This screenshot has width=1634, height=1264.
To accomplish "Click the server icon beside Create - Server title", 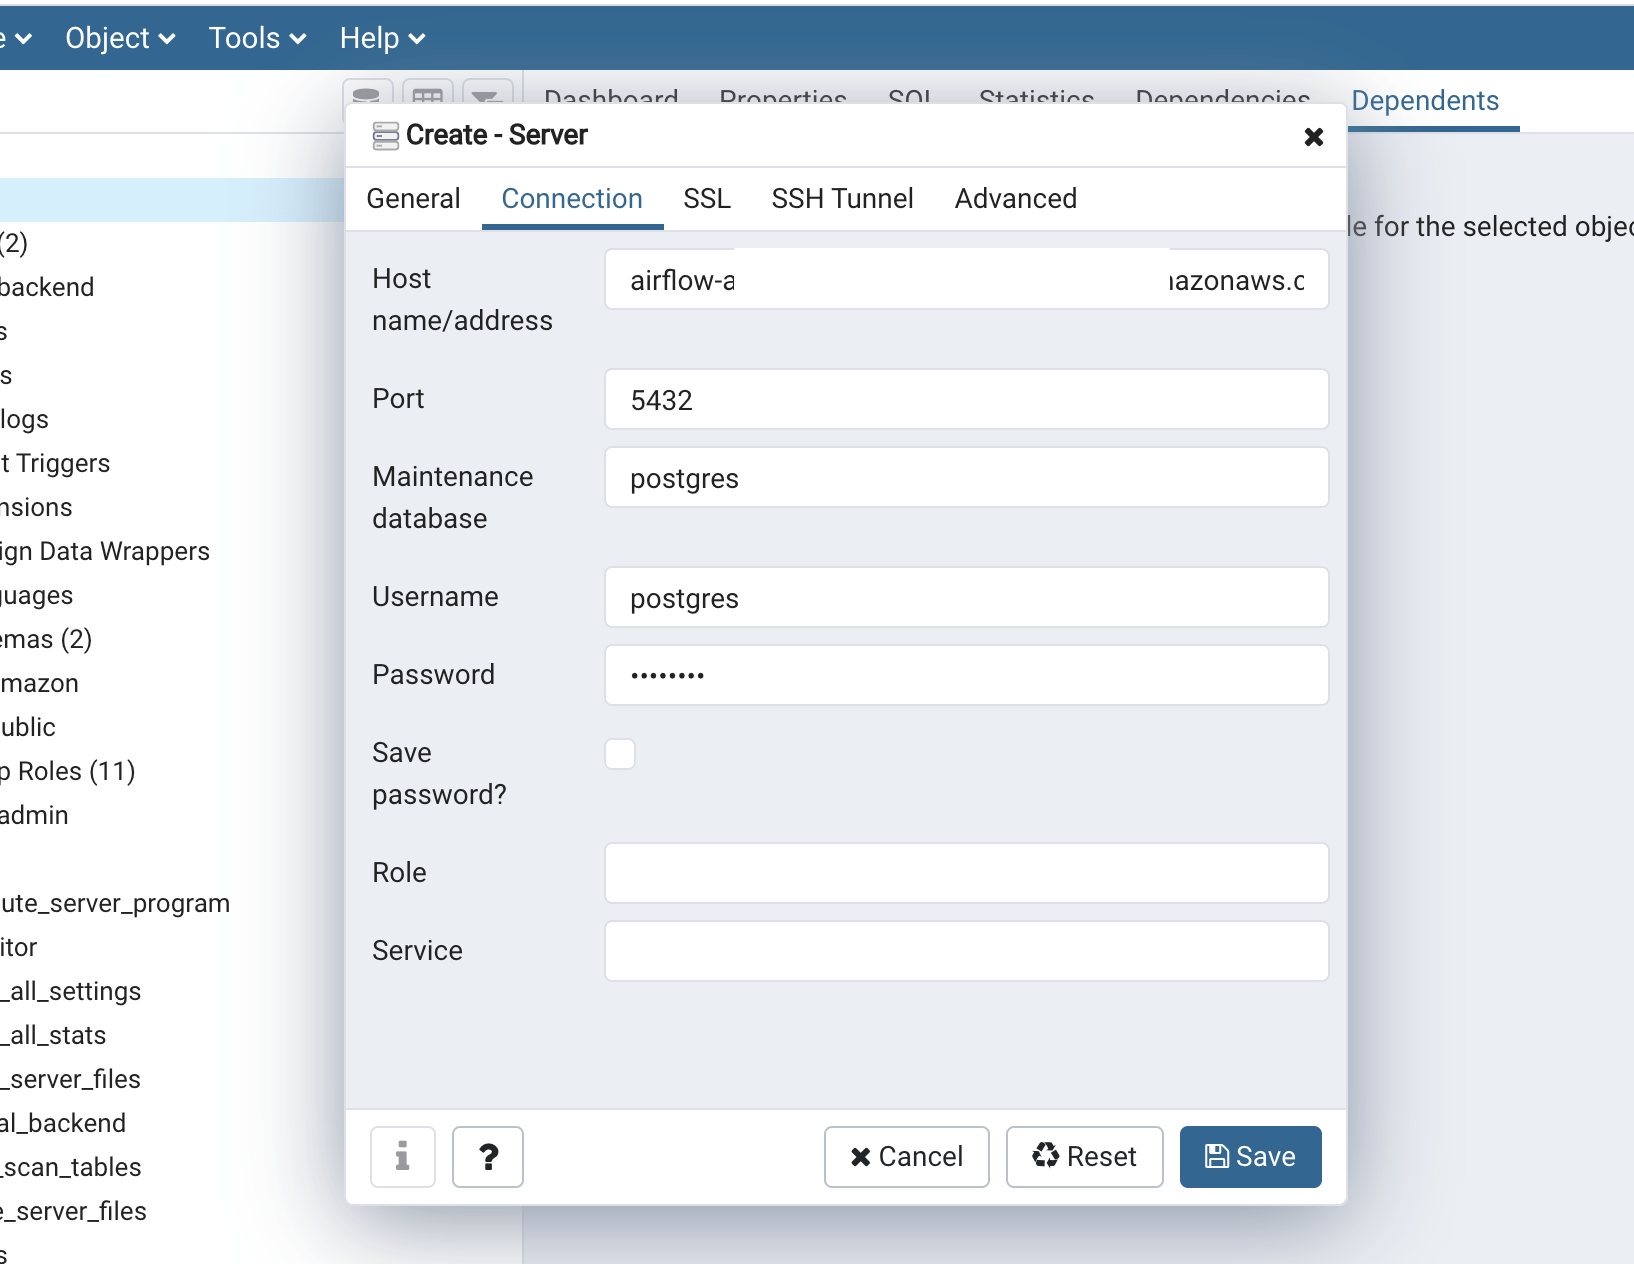I will [384, 134].
